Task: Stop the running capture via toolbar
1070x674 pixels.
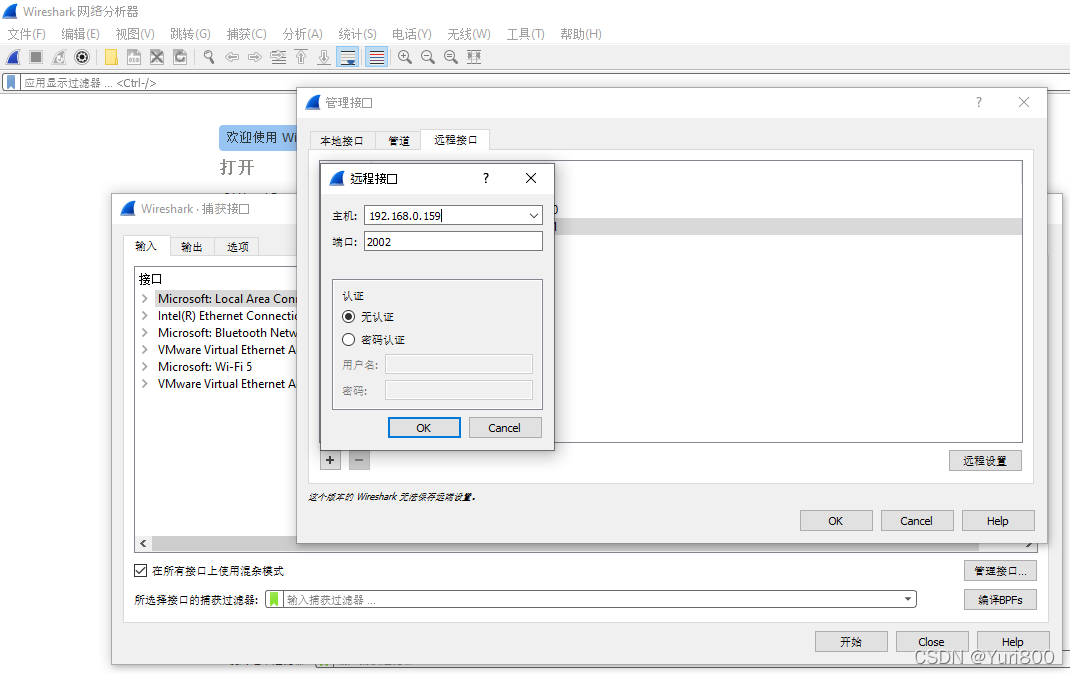Action: [x=36, y=57]
